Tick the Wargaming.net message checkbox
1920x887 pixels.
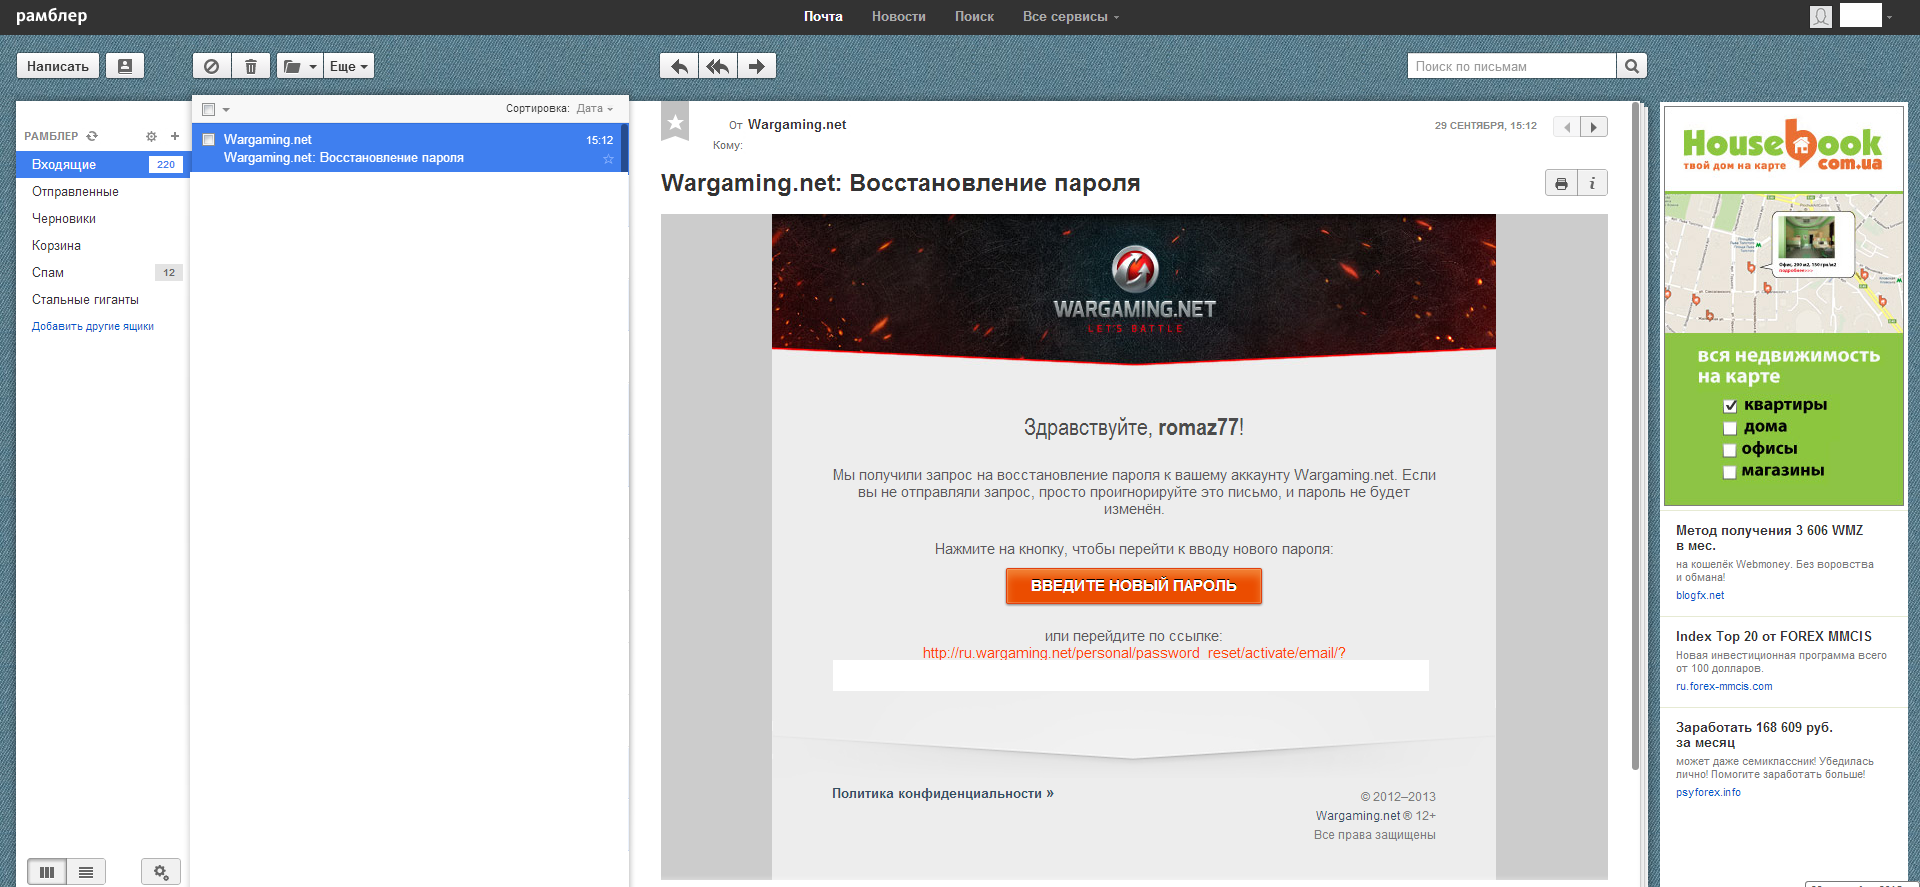pyautogui.click(x=208, y=140)
